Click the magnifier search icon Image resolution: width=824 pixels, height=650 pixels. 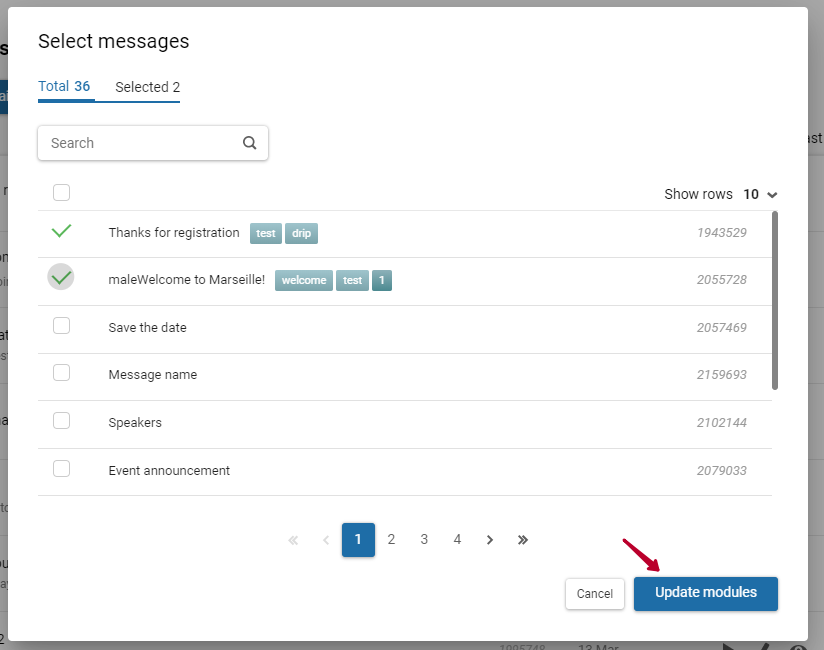pos(250,143)
